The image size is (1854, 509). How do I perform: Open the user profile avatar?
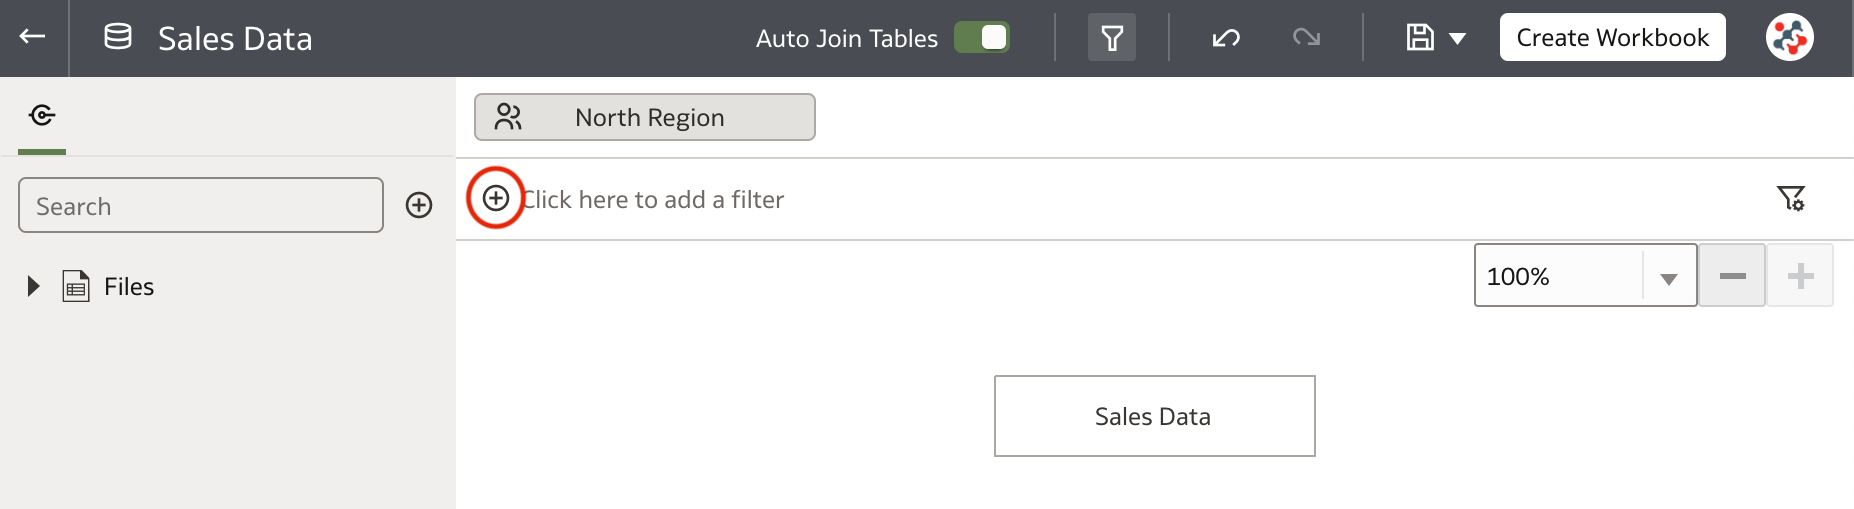pos(1789,38)
